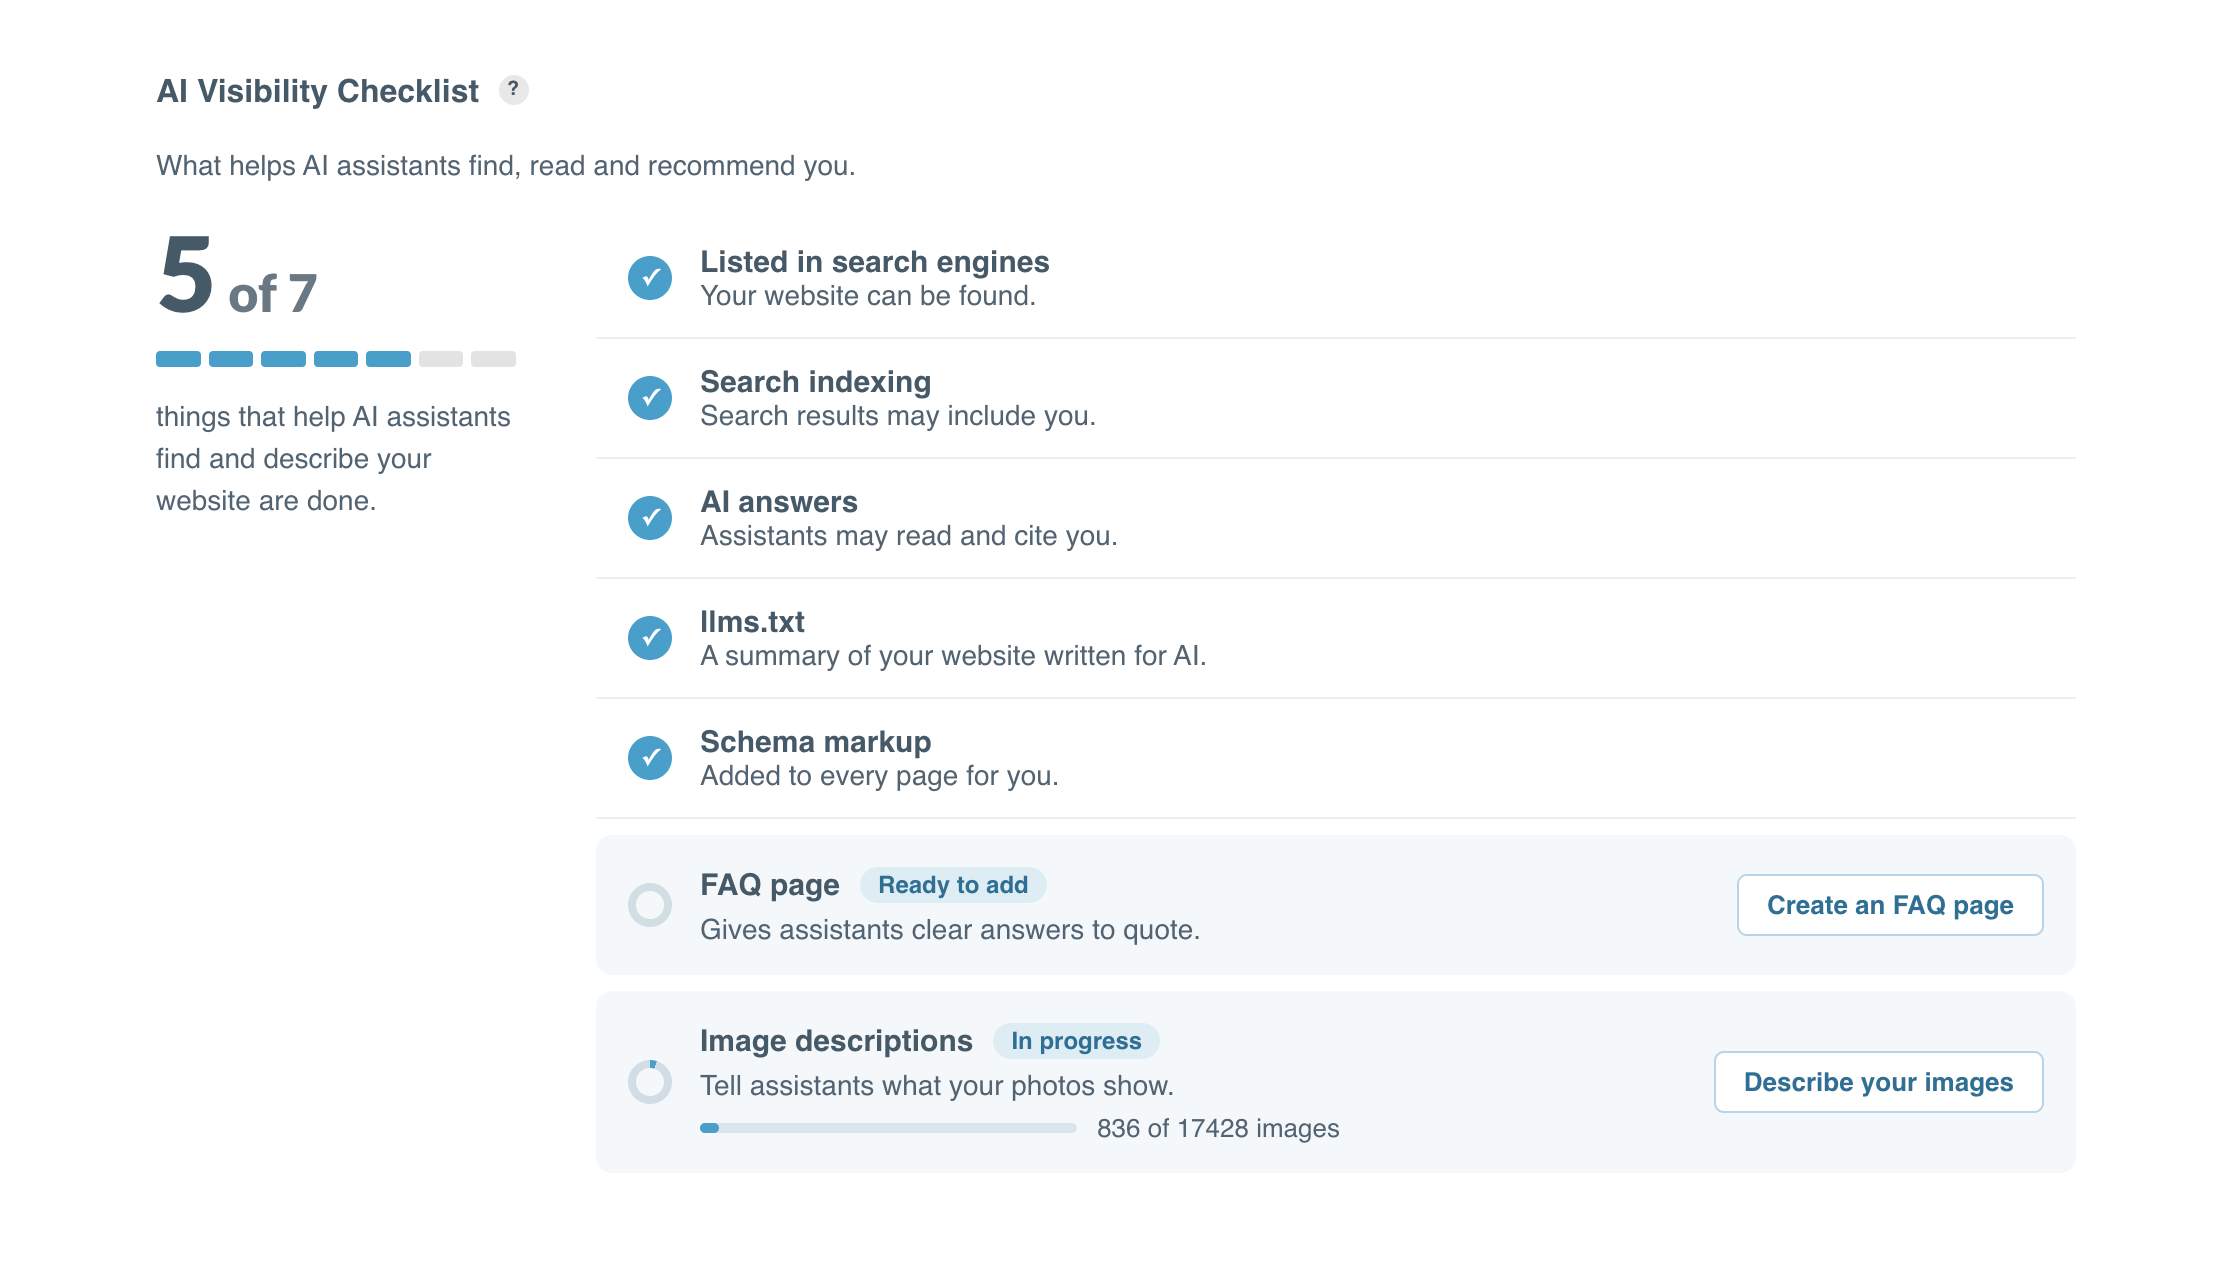
Task: Click Describe your images button
Action: point(1878,1082)
